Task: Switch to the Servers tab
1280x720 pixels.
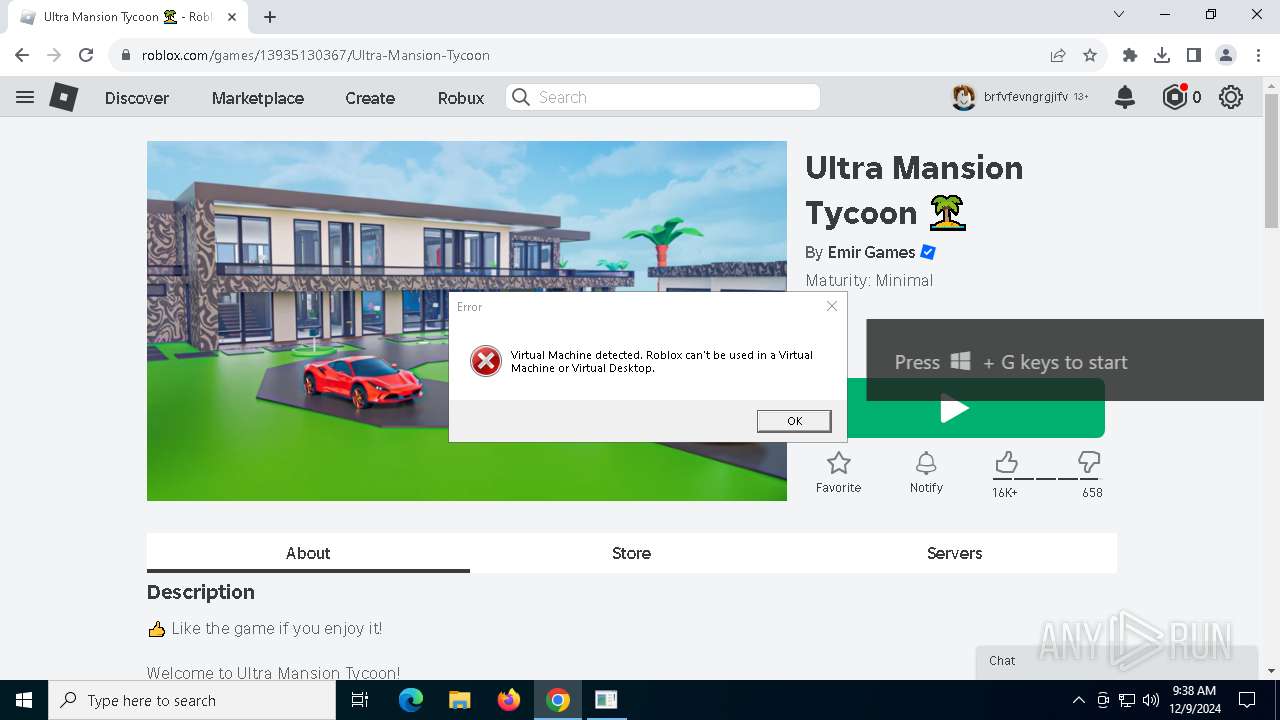Action: point(954,553)
